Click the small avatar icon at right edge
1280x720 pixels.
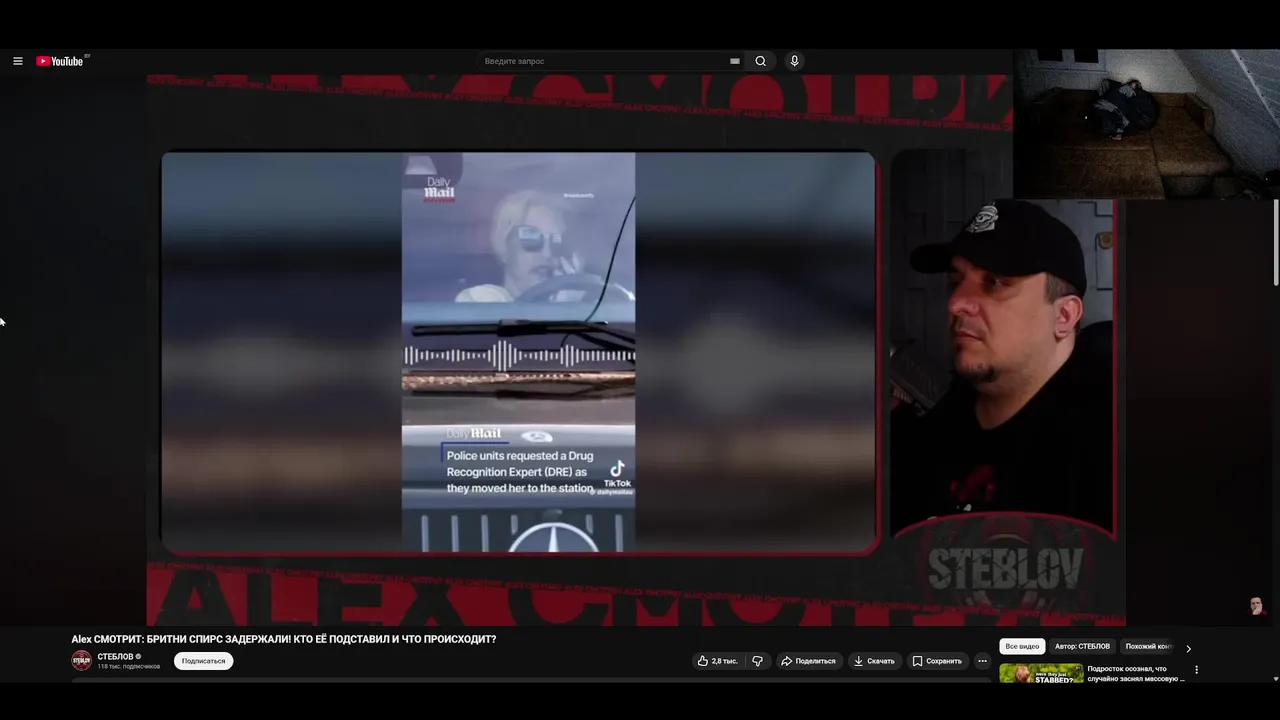click(1256, 605)
